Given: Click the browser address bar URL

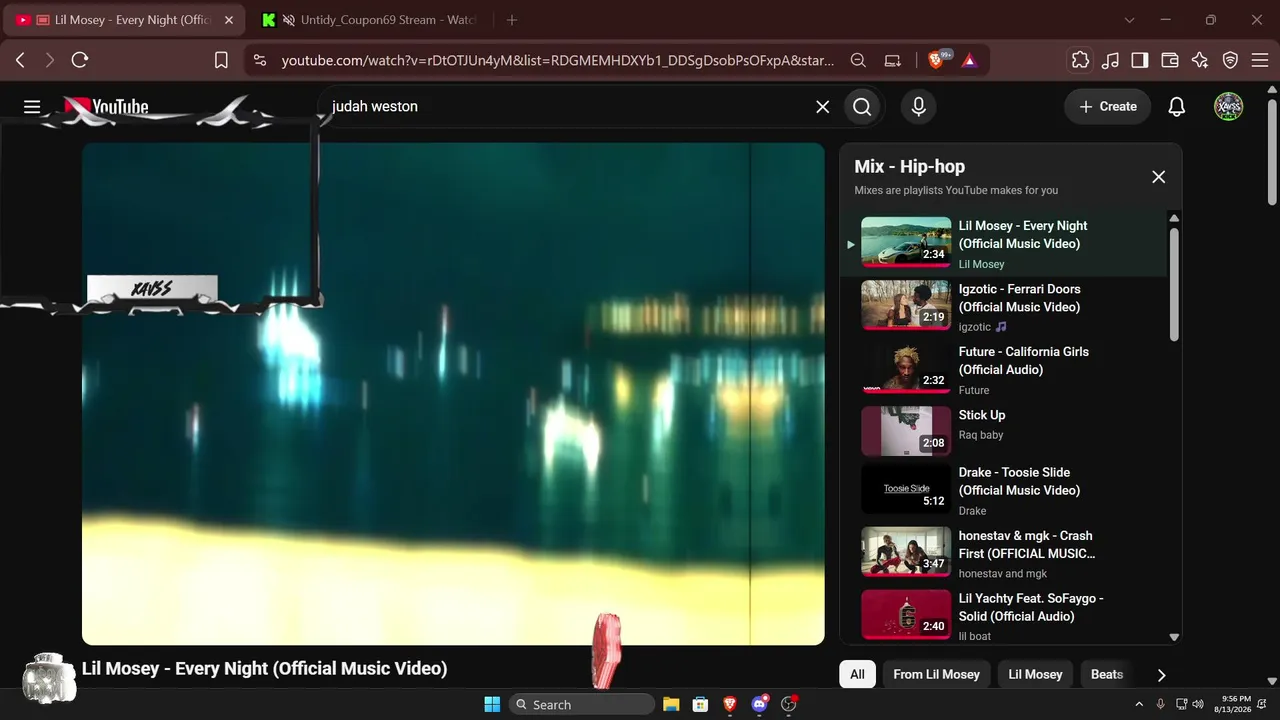Looking at the screenshot, I should 557,60.
